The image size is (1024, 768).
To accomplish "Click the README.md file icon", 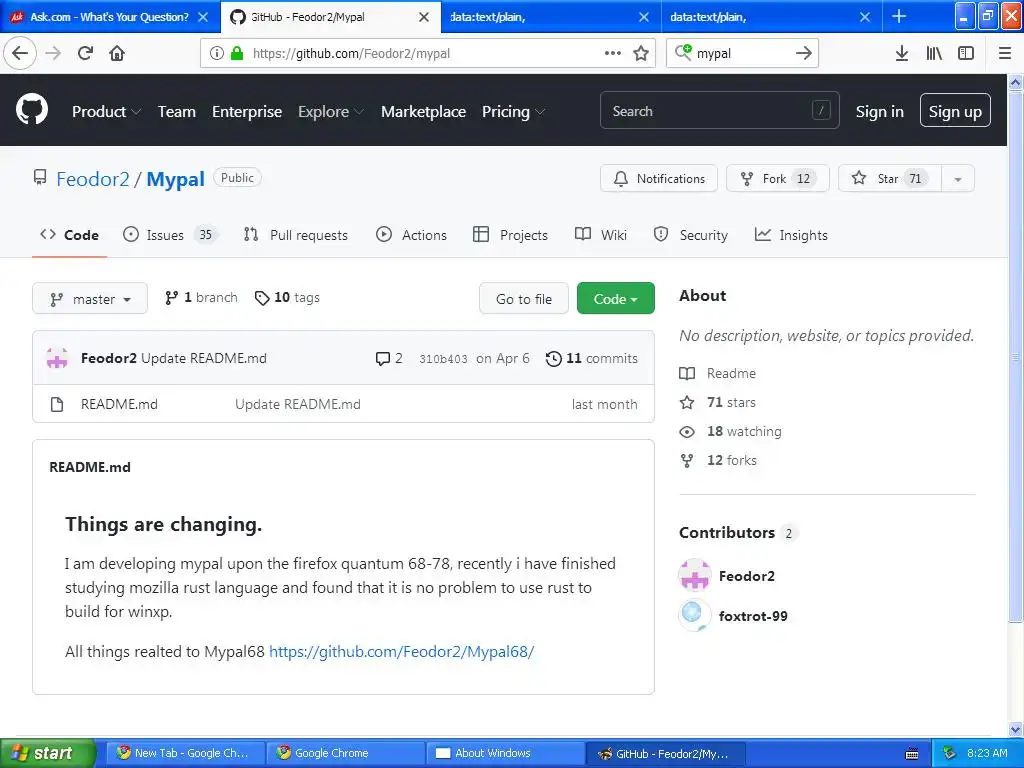I will [x=57, y=404].
